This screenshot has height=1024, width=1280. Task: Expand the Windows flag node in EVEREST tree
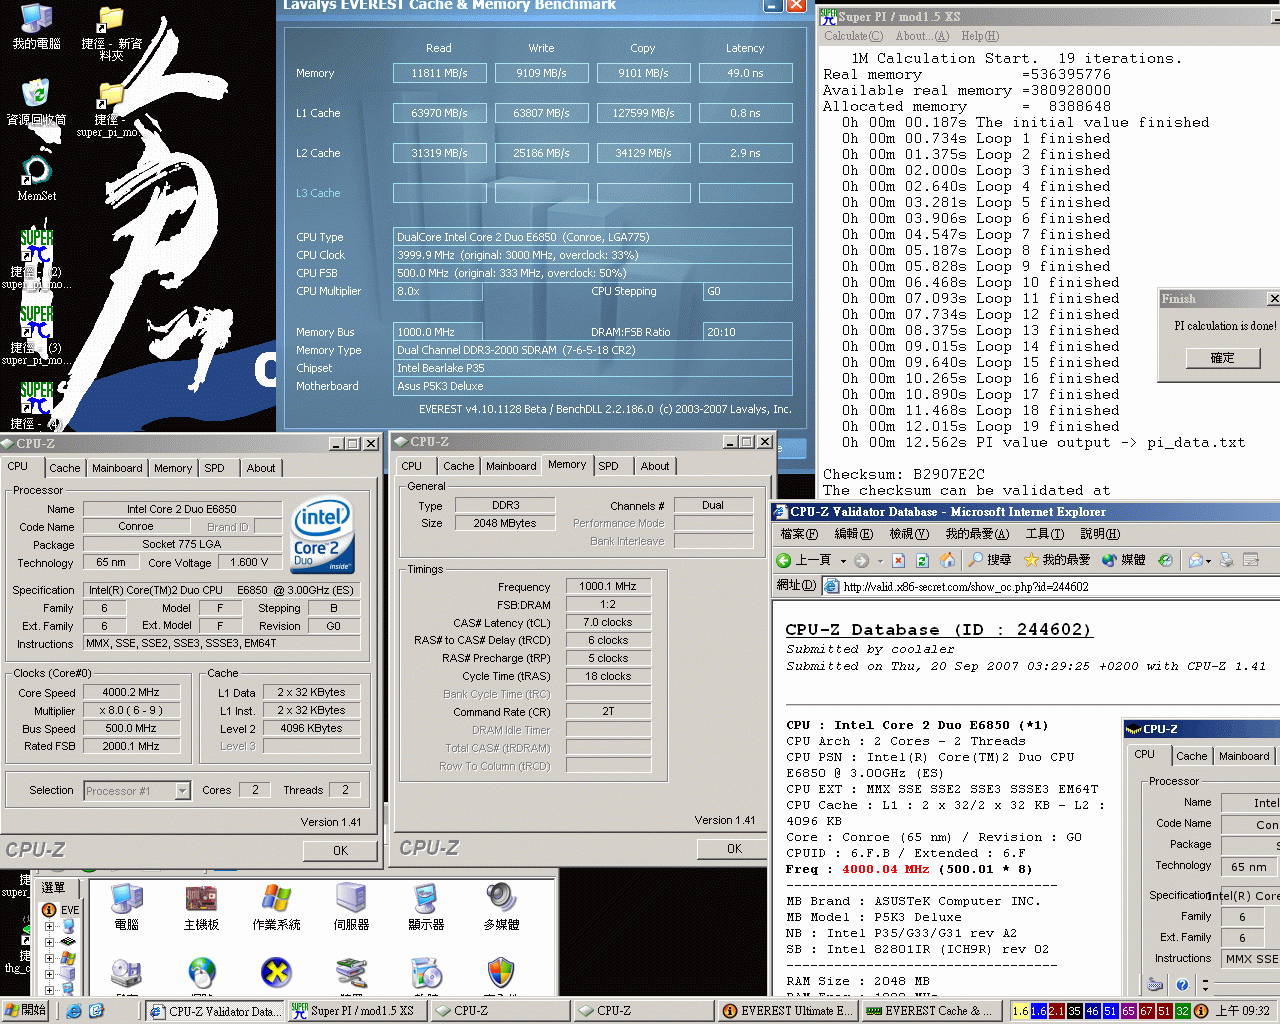(x=49, y=958)
